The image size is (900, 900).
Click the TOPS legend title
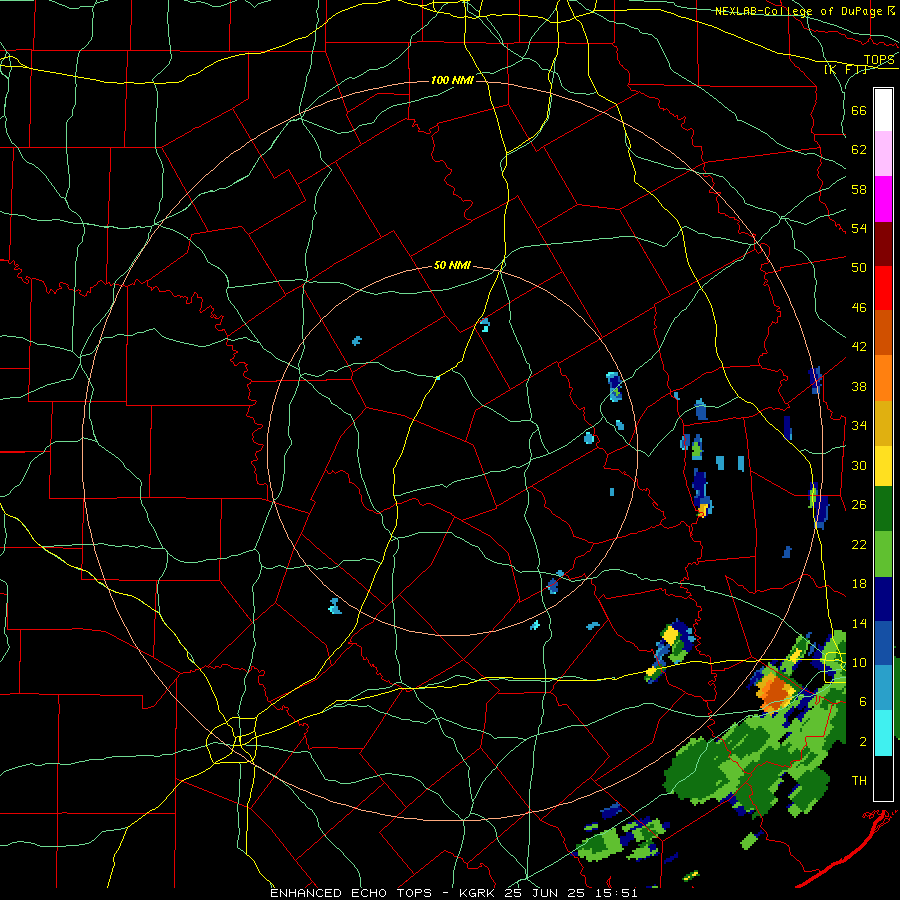(879, 60)
